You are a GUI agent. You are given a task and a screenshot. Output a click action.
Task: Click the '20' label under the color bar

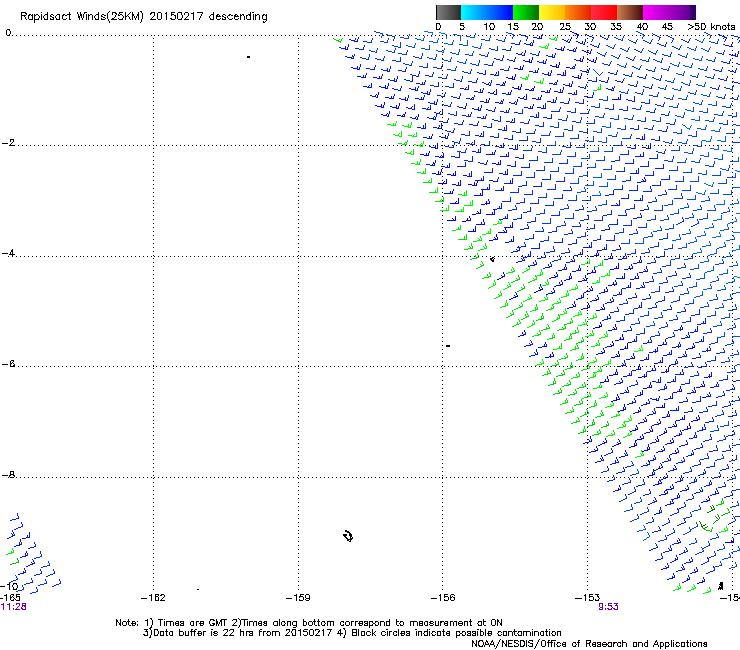pos(537,27)
